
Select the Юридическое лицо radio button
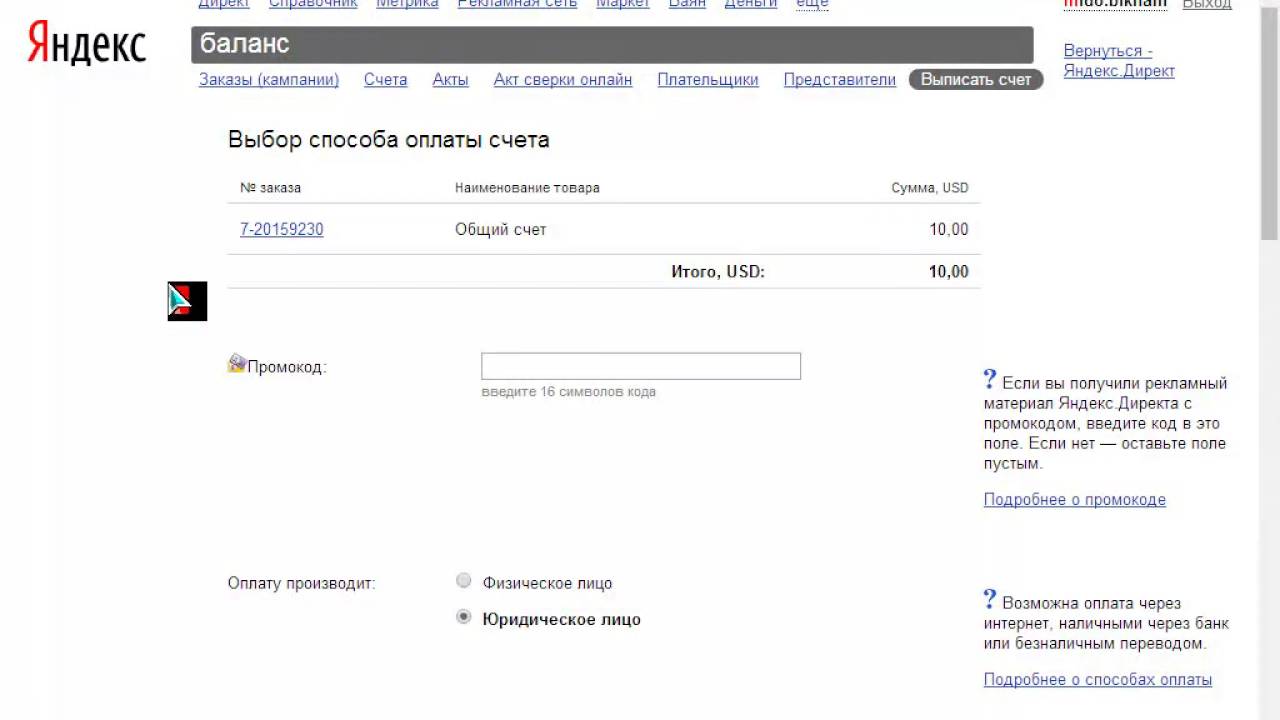463,617
